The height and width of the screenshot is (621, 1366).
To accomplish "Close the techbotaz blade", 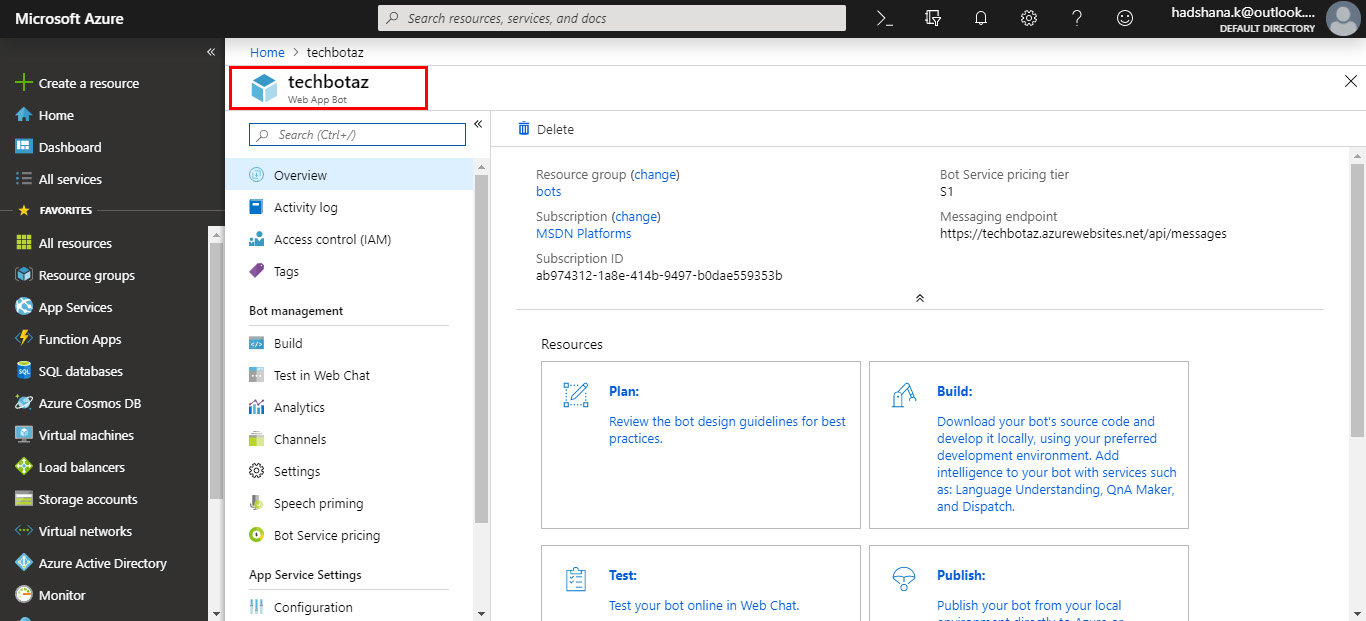I will click(x=1351, y=81).
